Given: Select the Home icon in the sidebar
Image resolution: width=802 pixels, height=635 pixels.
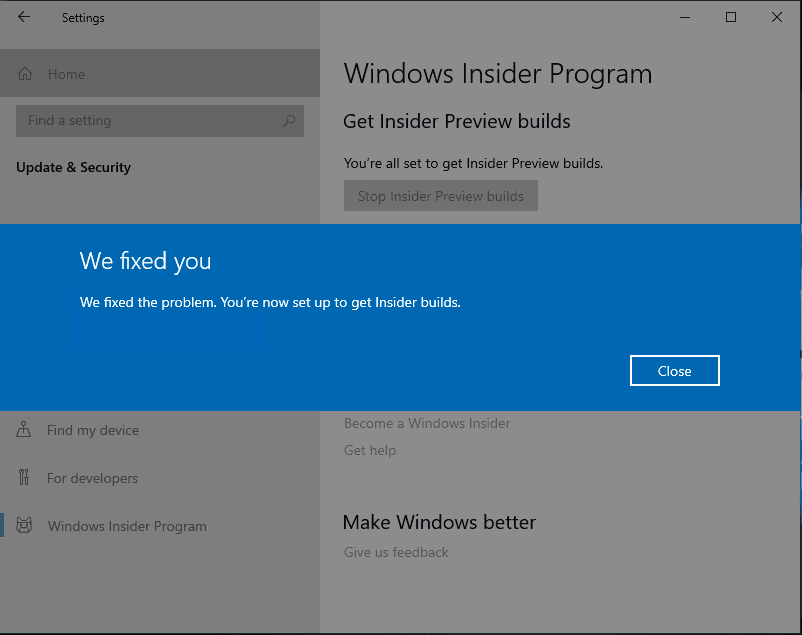Looking at the screenshot, I should click(24, 74).
